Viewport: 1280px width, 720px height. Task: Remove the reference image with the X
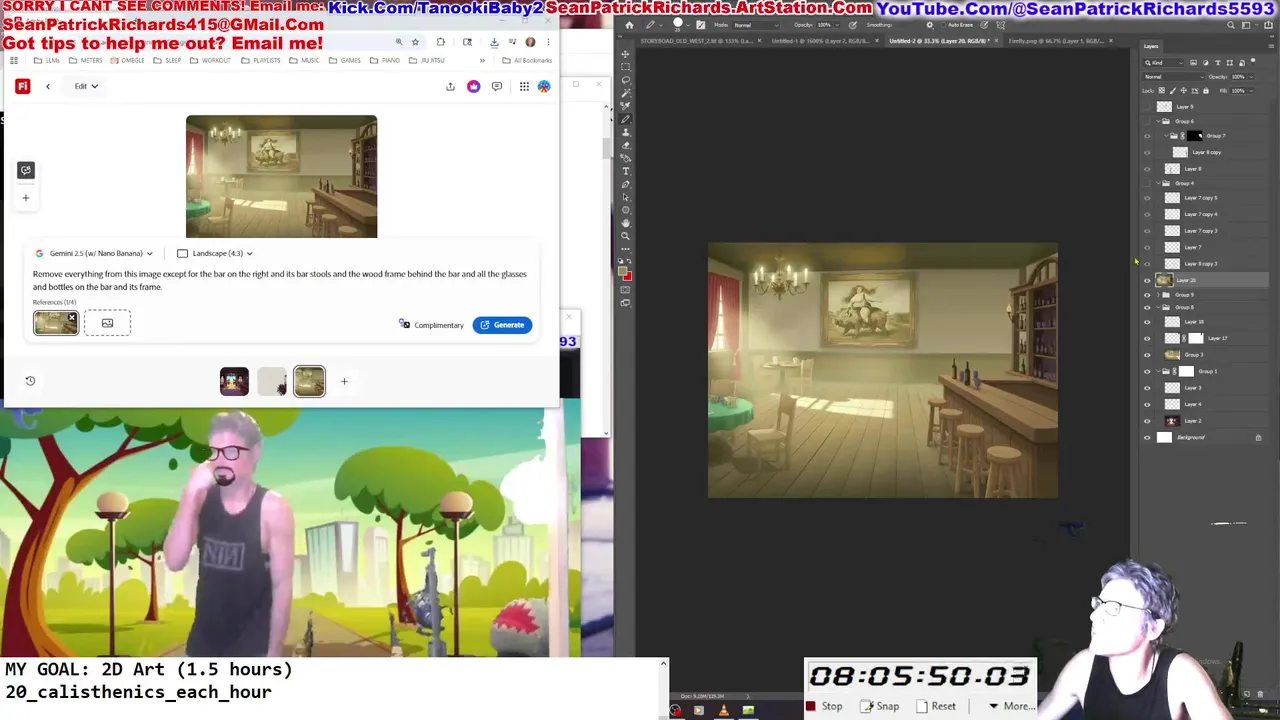71,318
